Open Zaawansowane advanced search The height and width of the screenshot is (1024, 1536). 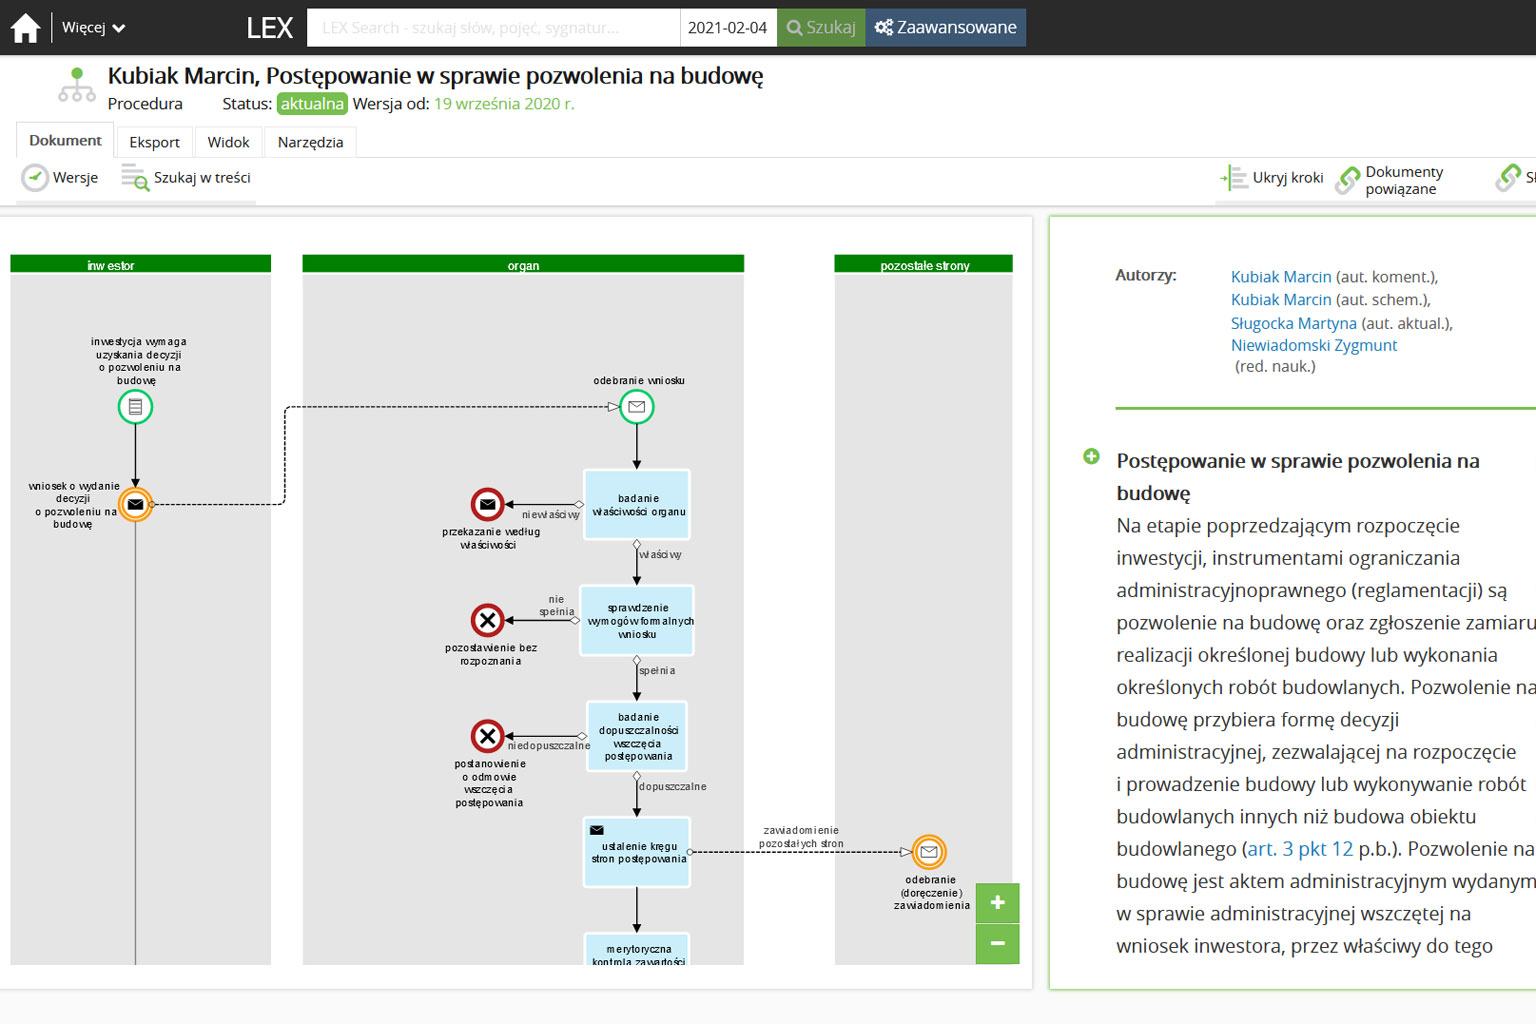point(945,28)
